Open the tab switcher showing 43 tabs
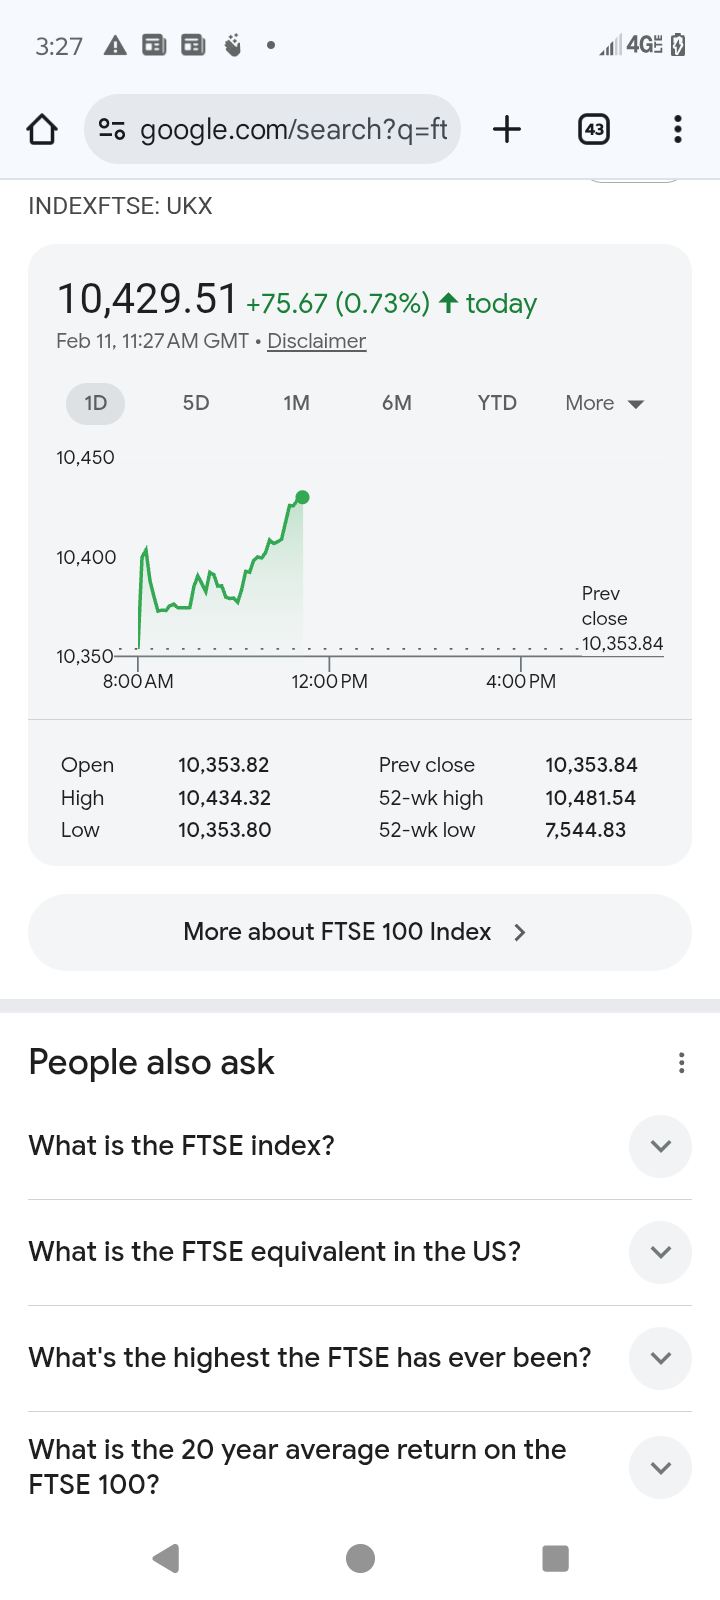720x1600 pixels. 594,129
